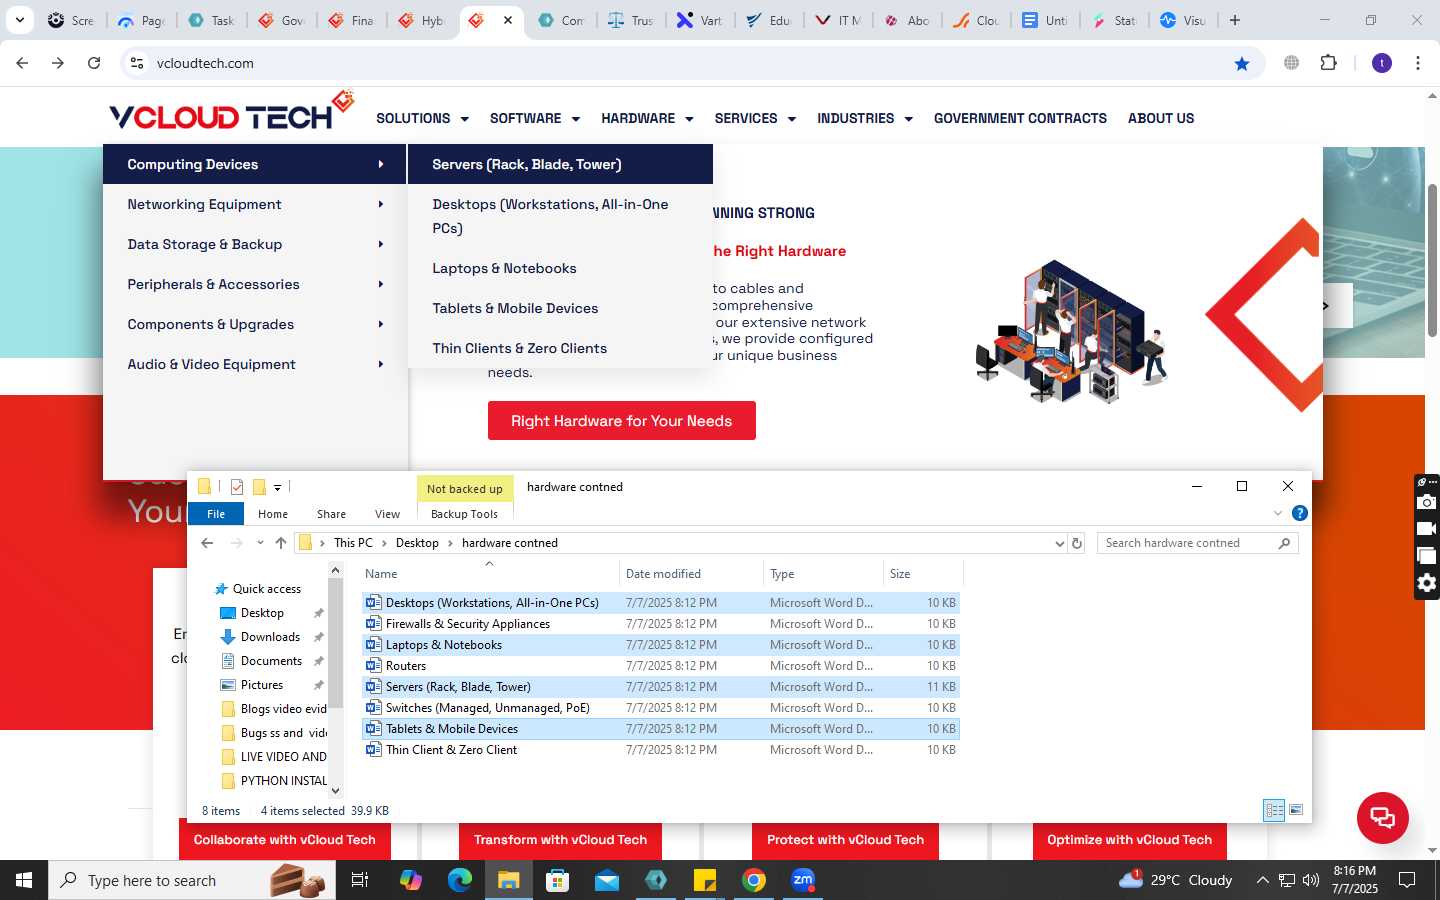
Task: Open the Windows Start menu
Action: [24, 880]
